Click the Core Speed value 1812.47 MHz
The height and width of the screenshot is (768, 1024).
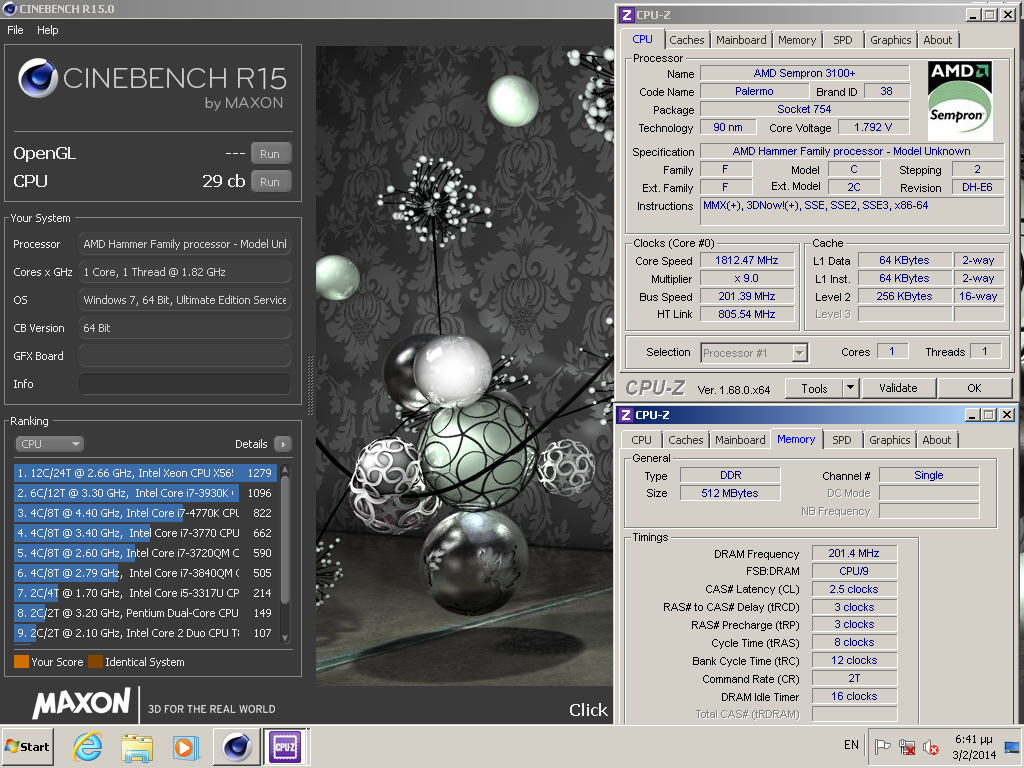pyautogui.click(x=747, y=261)
